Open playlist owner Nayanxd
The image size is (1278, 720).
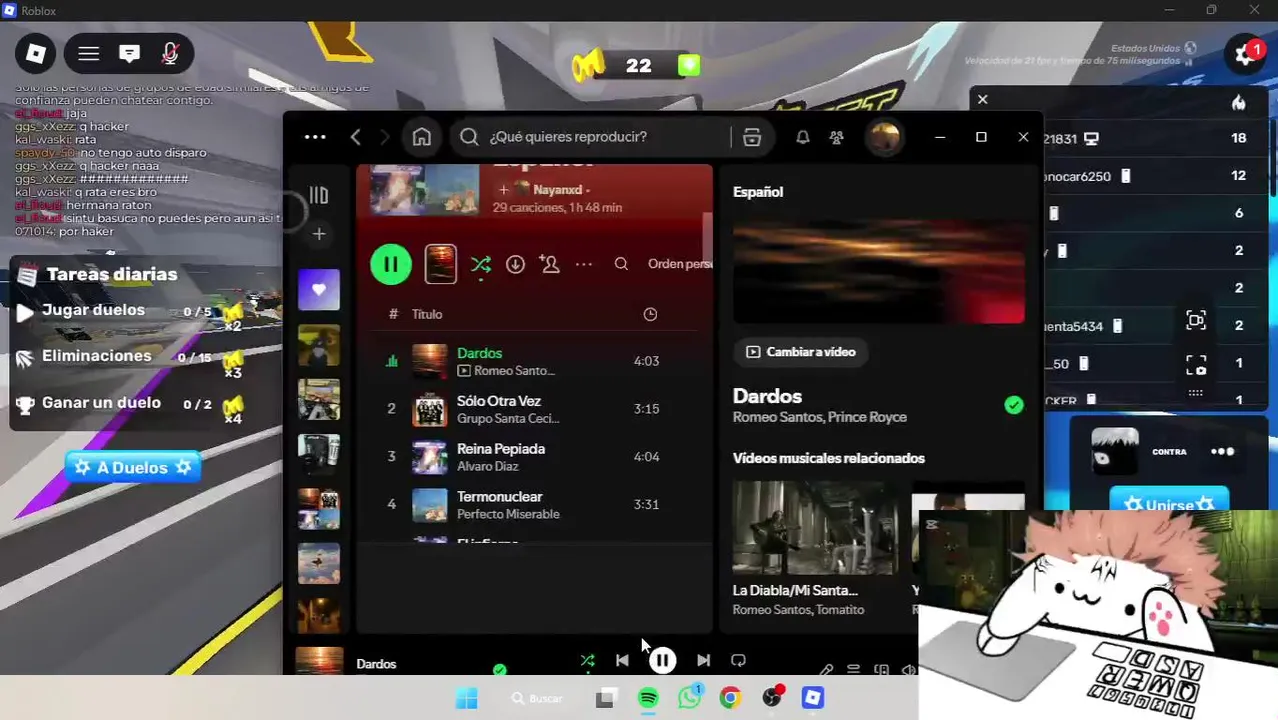[x=559, y=189]
